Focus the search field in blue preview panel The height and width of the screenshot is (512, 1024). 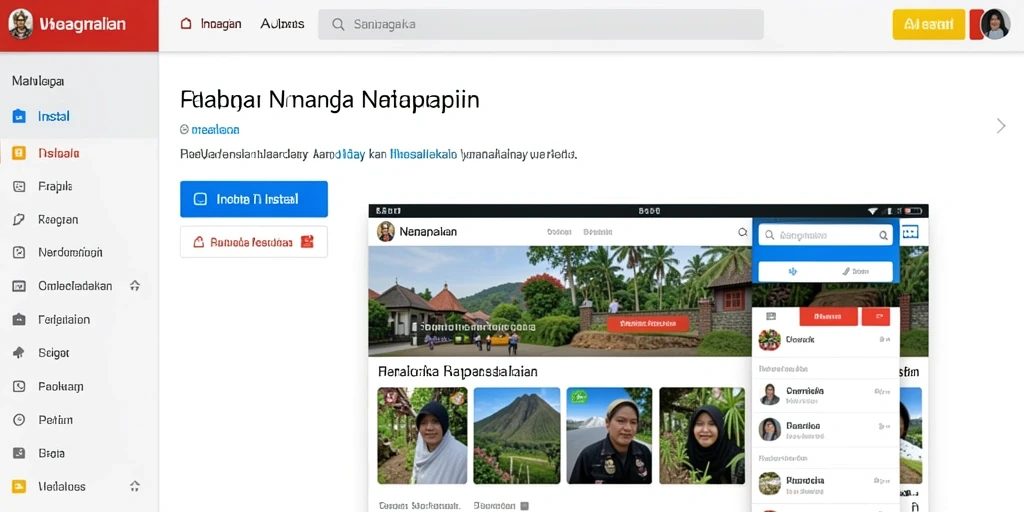[826, 235]
